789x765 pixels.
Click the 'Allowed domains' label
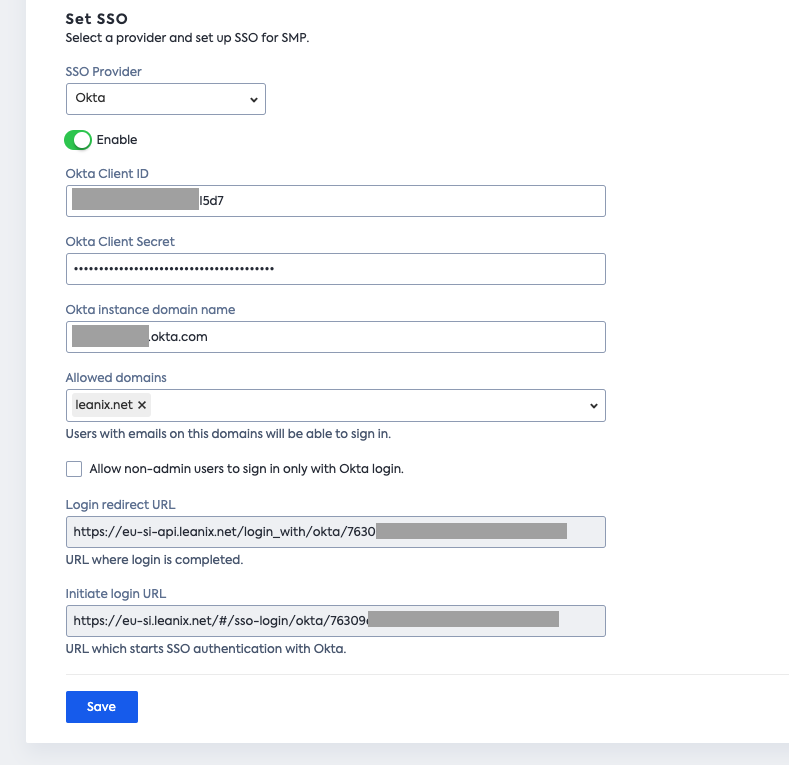tap(116, 377)
